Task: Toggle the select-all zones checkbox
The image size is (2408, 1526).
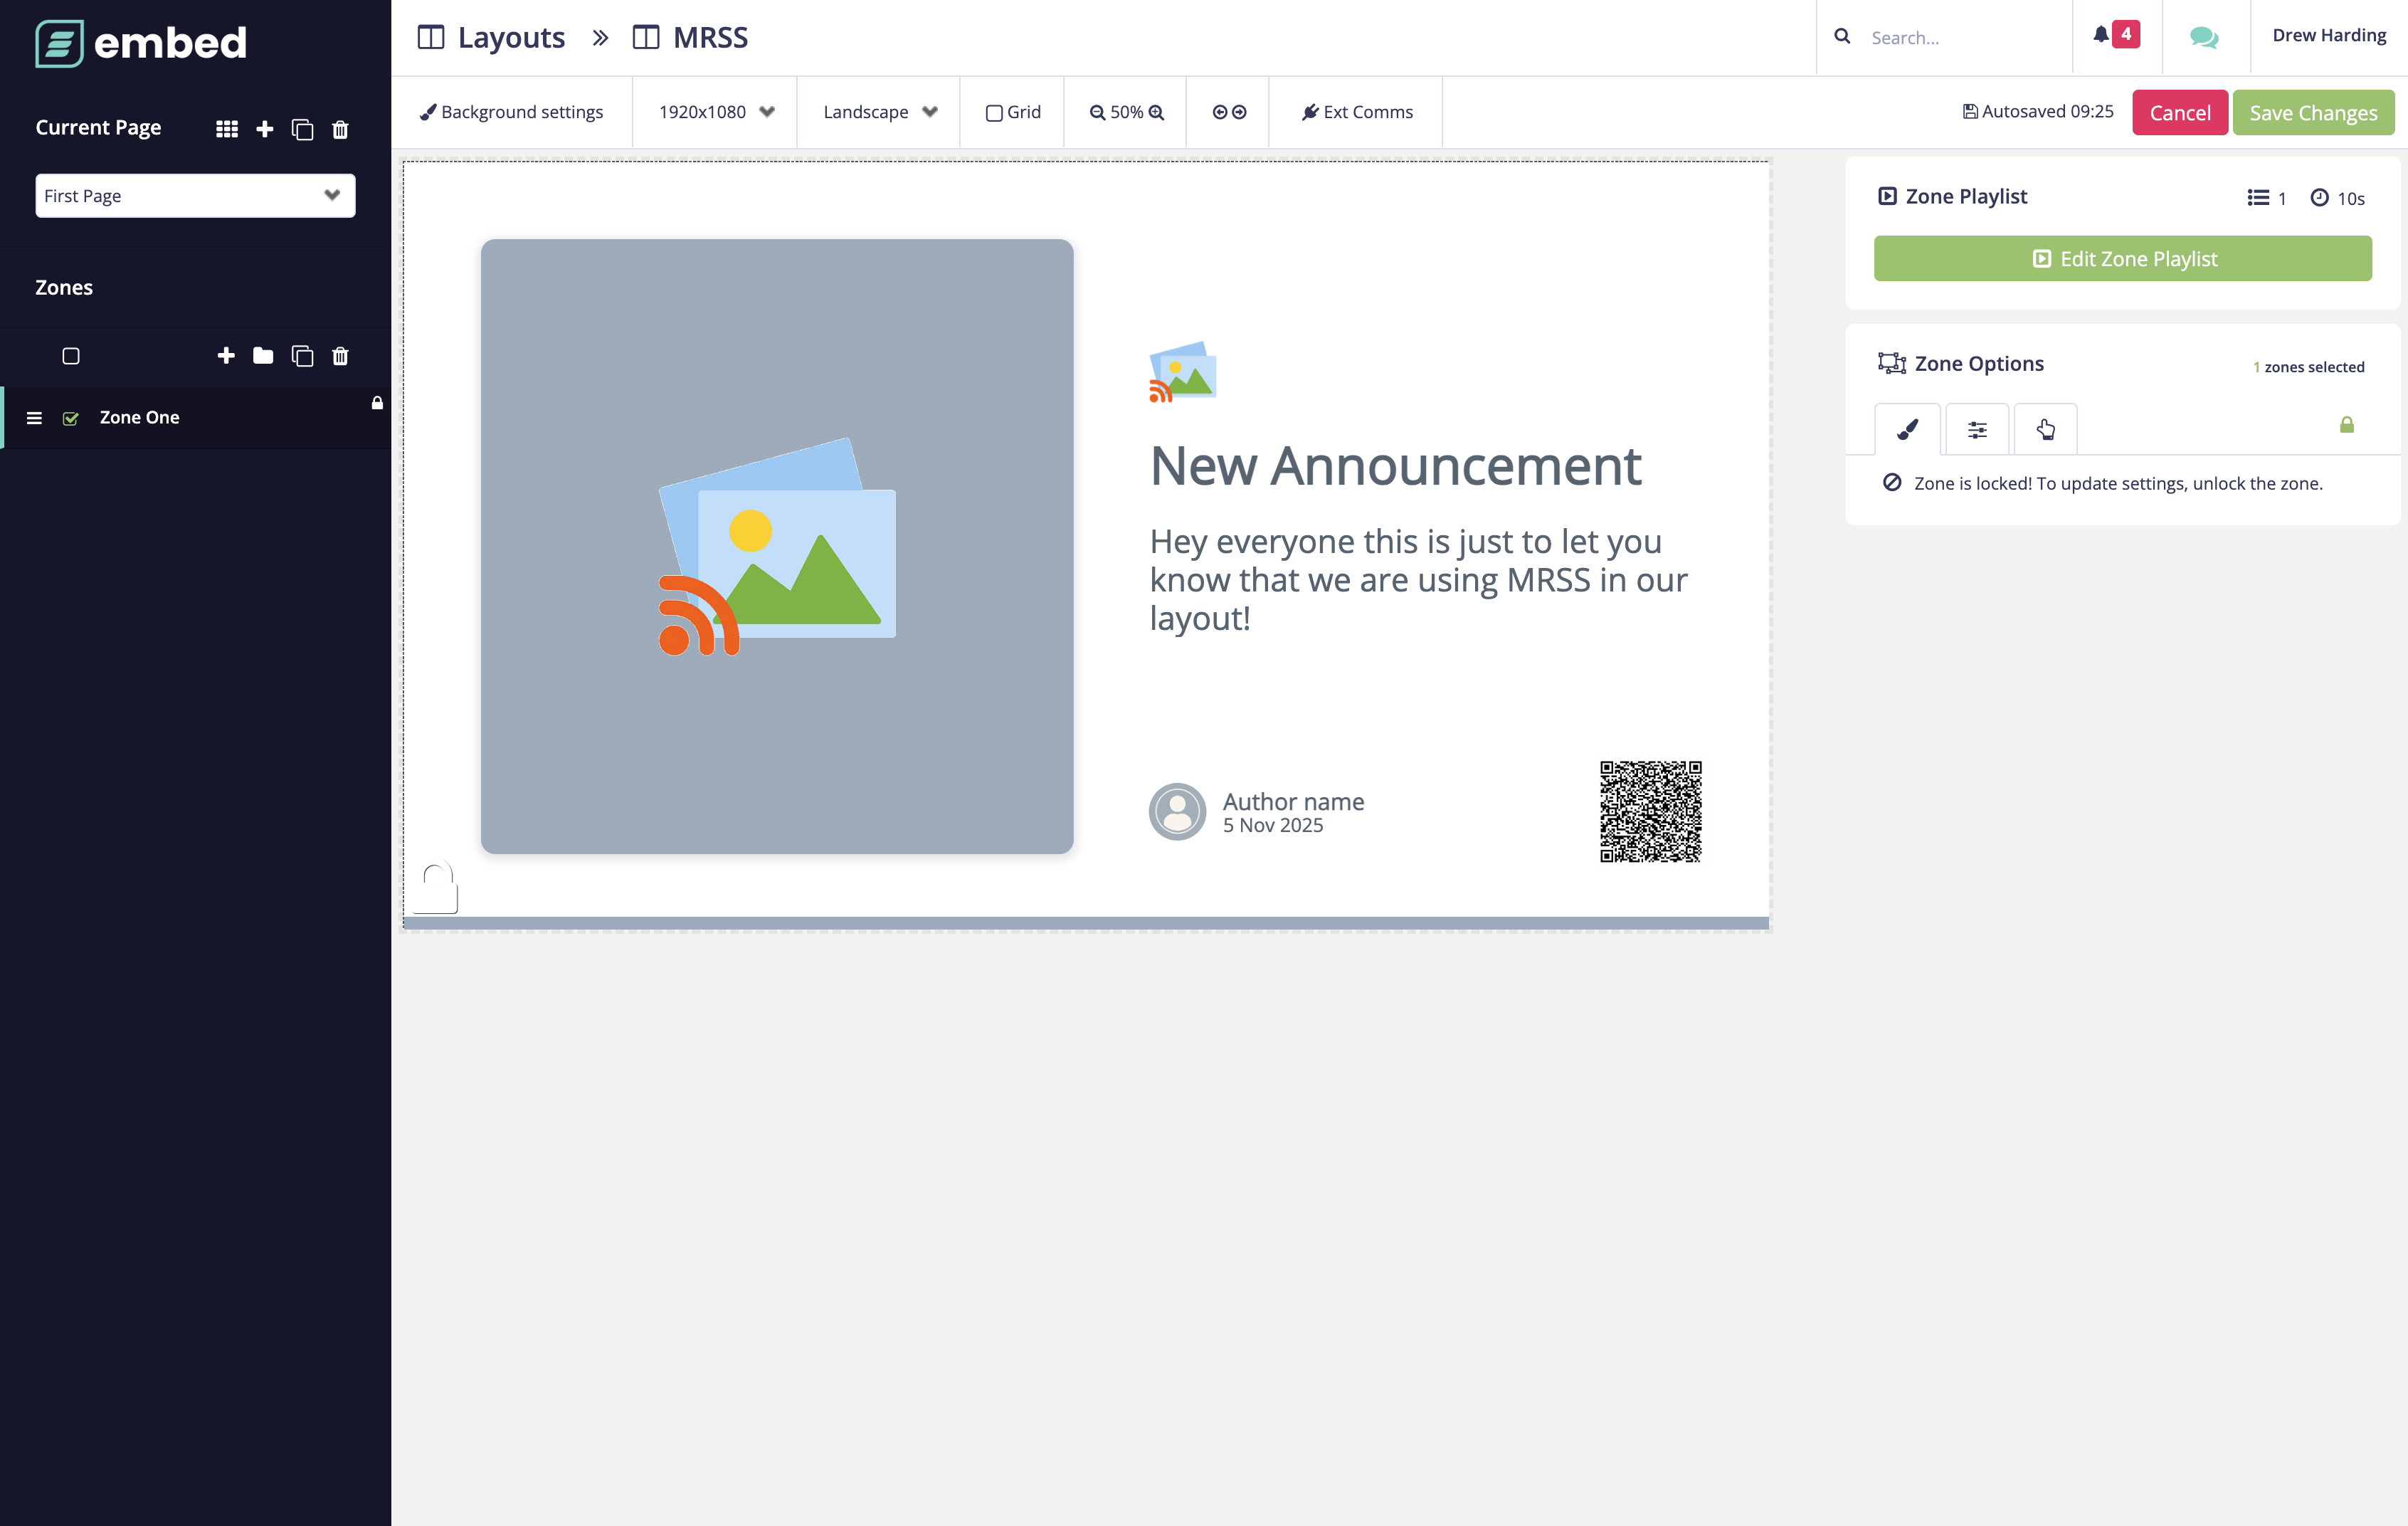Action: [x=71, y=356]
